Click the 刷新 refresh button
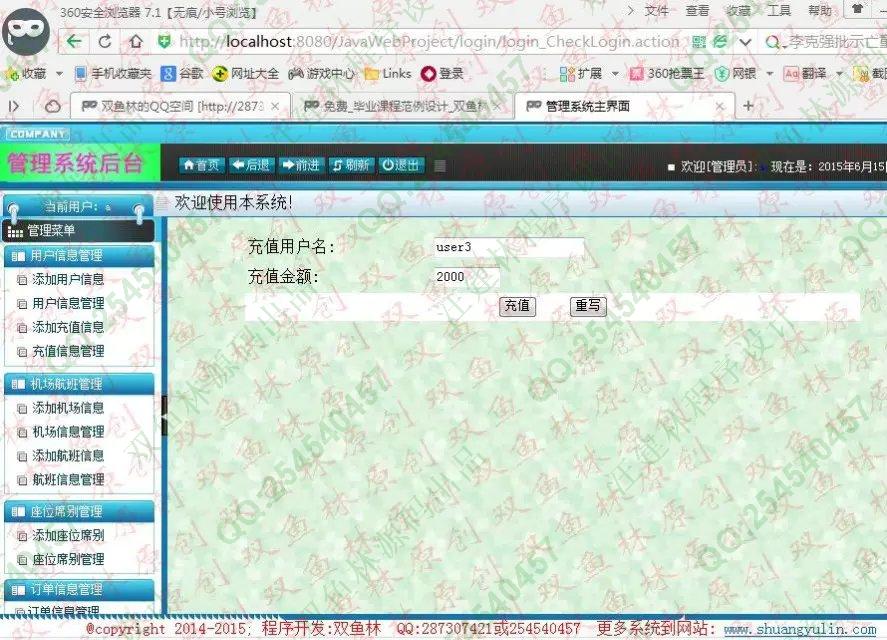The width and height of the screenshot is (887, 640). pyautogui.click(x=350, y=165)
